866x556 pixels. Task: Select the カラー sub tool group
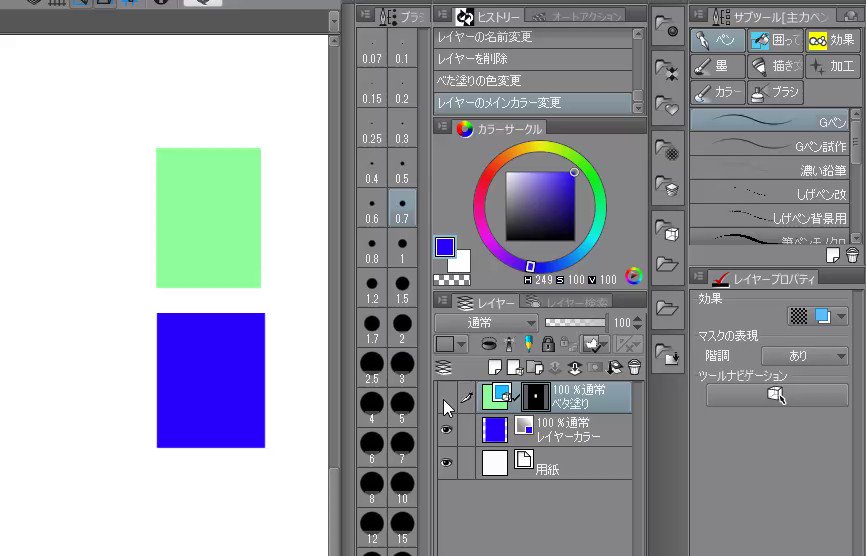(x=718, y=92)
